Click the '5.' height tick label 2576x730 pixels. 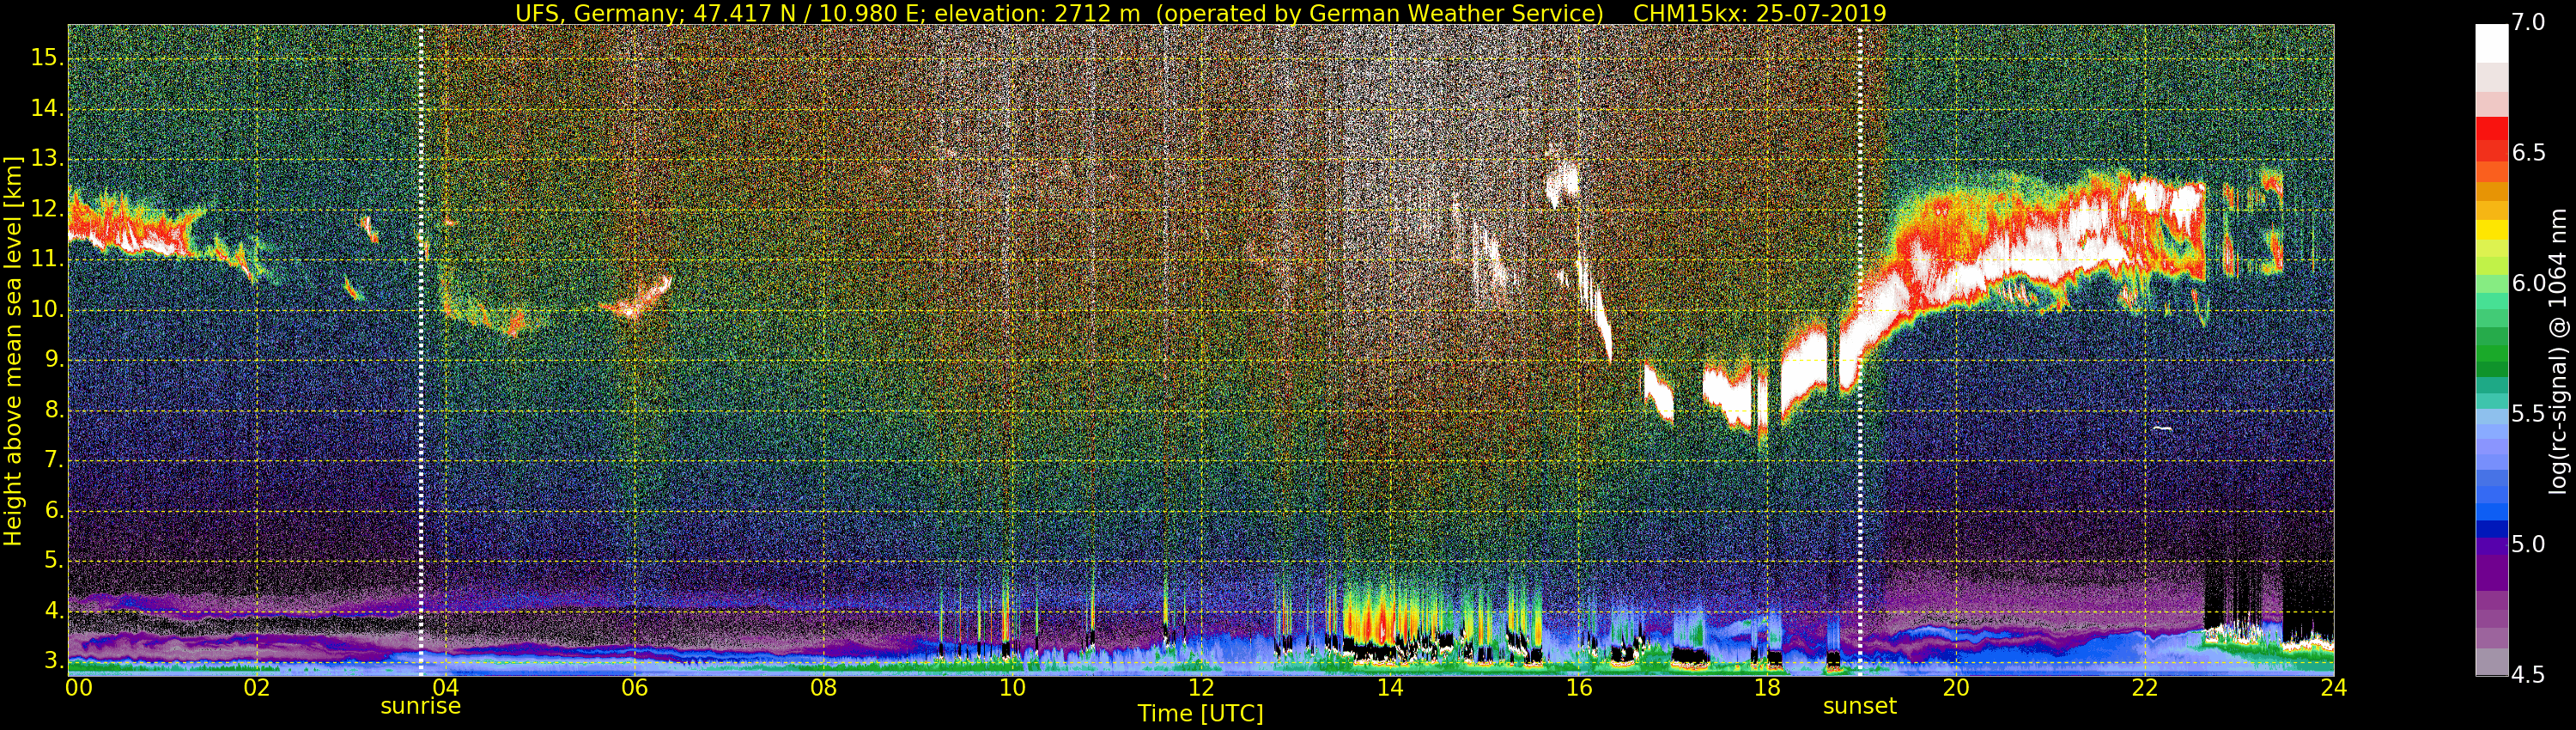pyautogui.click(x=52, y=561)
